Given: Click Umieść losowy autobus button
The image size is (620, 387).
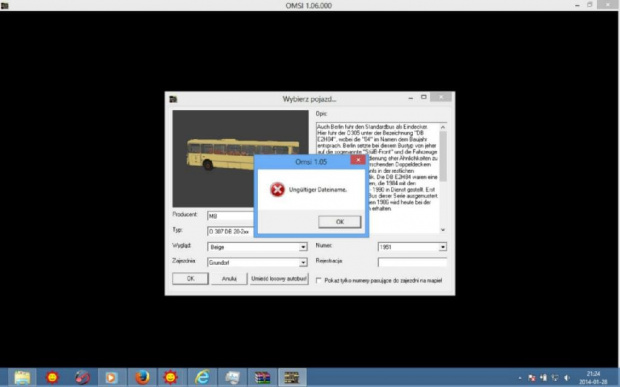Looking at the screenshot, I should [x=279, y=279].
